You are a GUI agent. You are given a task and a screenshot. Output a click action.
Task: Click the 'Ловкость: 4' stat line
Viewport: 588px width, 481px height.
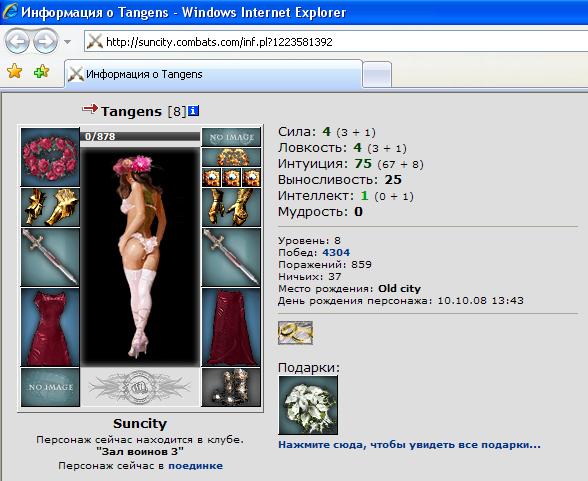[342, 148]
